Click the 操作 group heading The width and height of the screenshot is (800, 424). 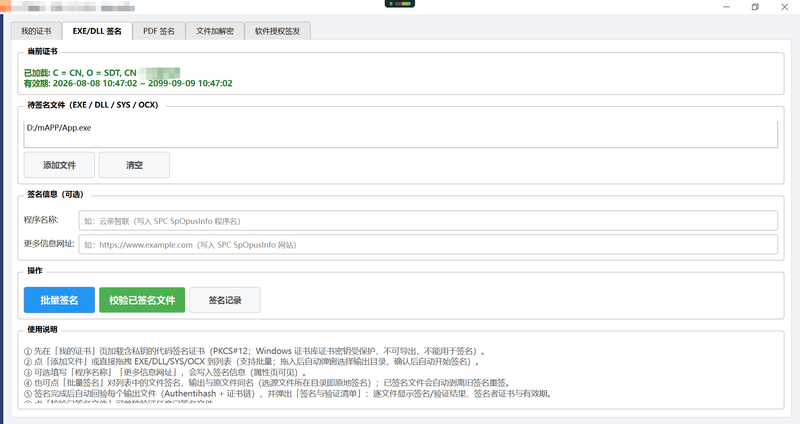(x=35, y=270)
